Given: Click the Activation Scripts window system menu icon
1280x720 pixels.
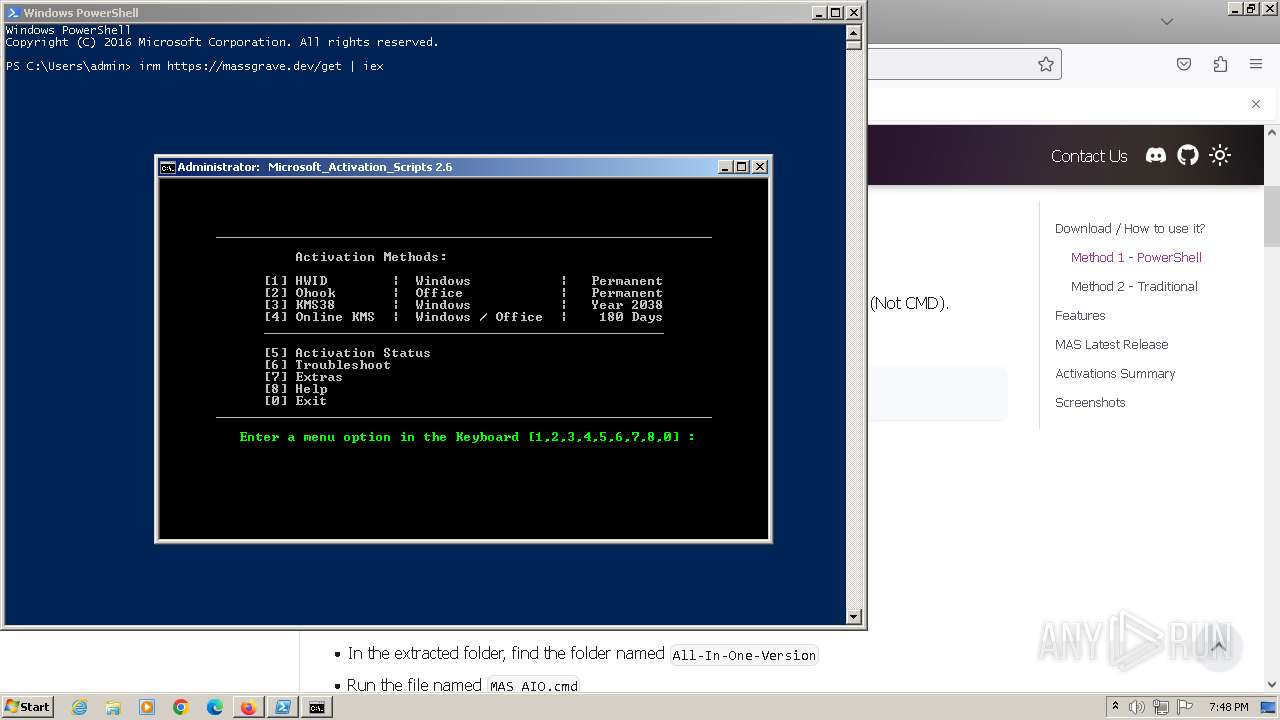Looking at the screenshot, I should [x=168, y=167].
